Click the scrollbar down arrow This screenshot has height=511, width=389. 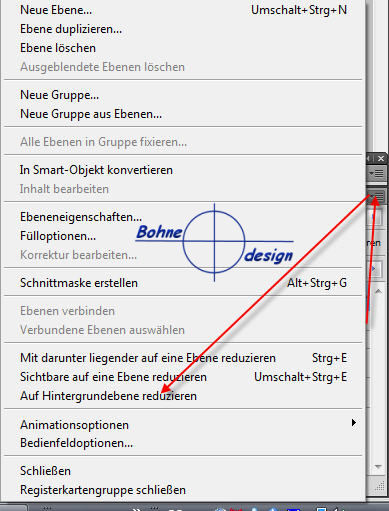[378, 467]
